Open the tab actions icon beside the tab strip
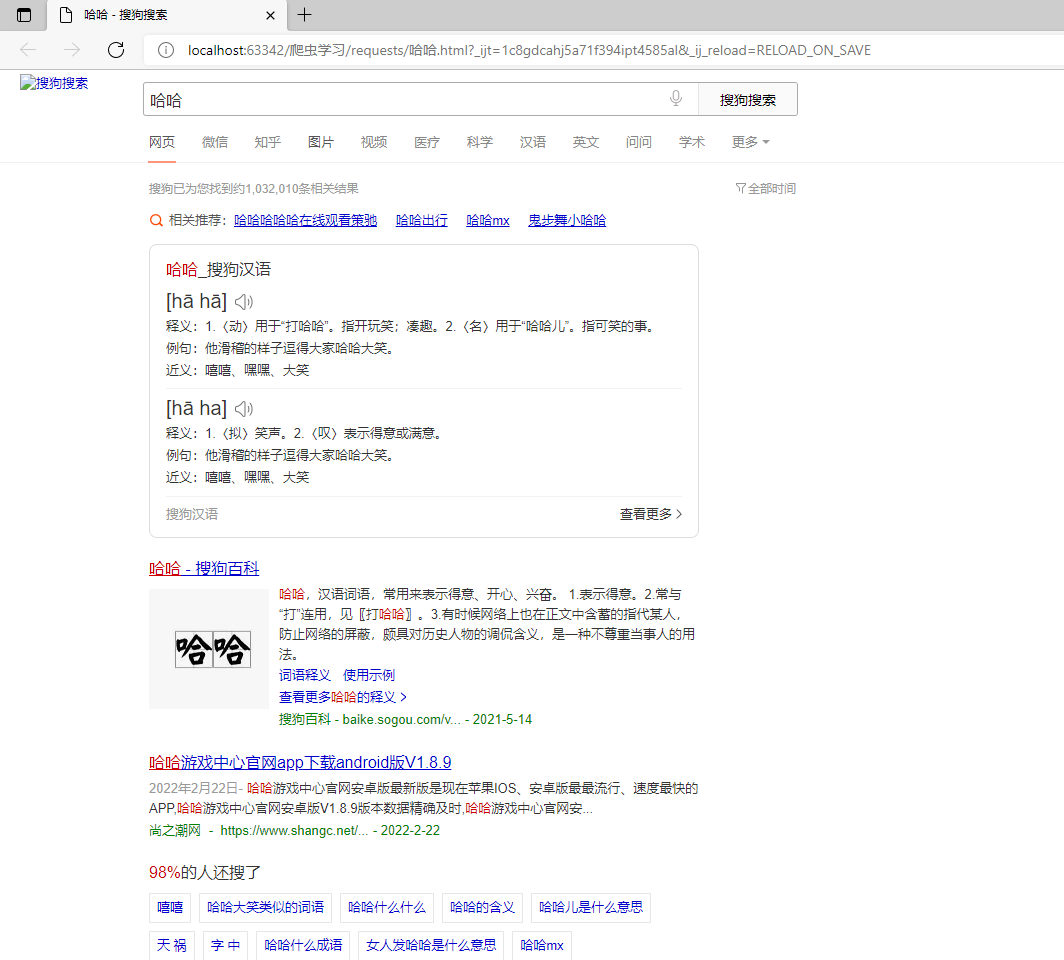Viewport: 1064px width, 960px height. (x=24, y=15)
